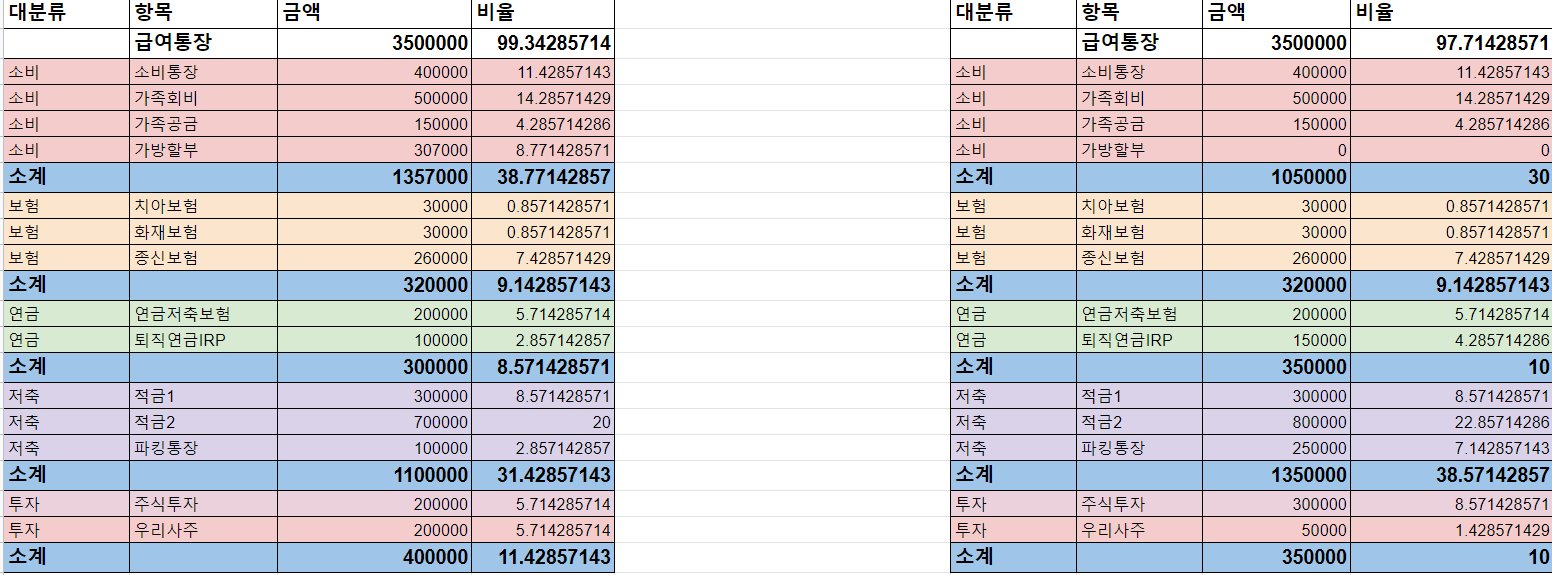
Task: Select 400000 investment subtotal in left table
Action: [374, 557]
